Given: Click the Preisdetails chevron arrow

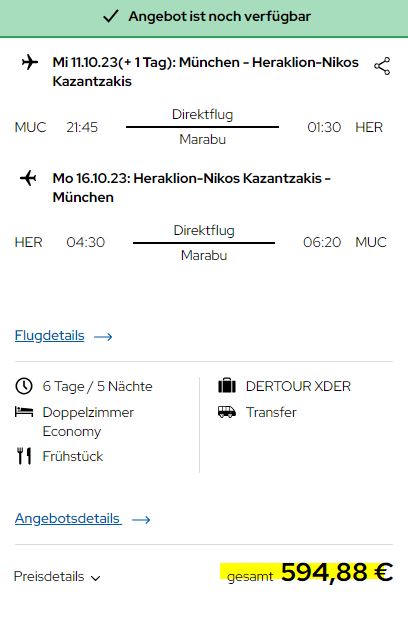Looking at the screenshot, I should (x=95, y=578).
